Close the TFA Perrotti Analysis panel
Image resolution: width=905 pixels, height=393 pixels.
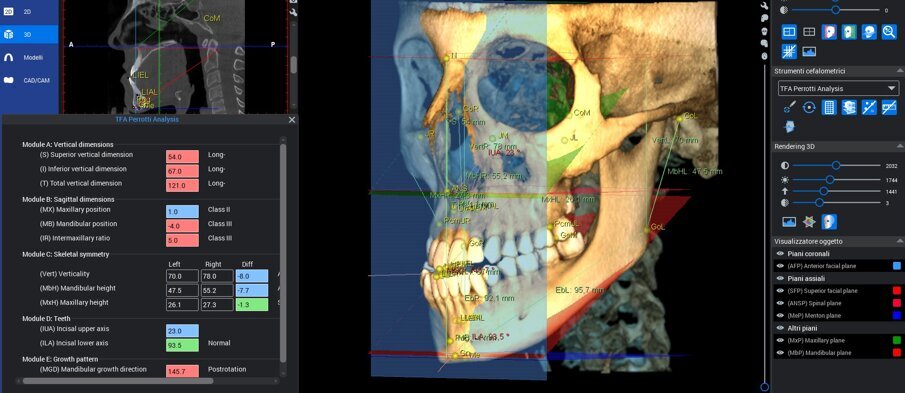coord(291,119)
